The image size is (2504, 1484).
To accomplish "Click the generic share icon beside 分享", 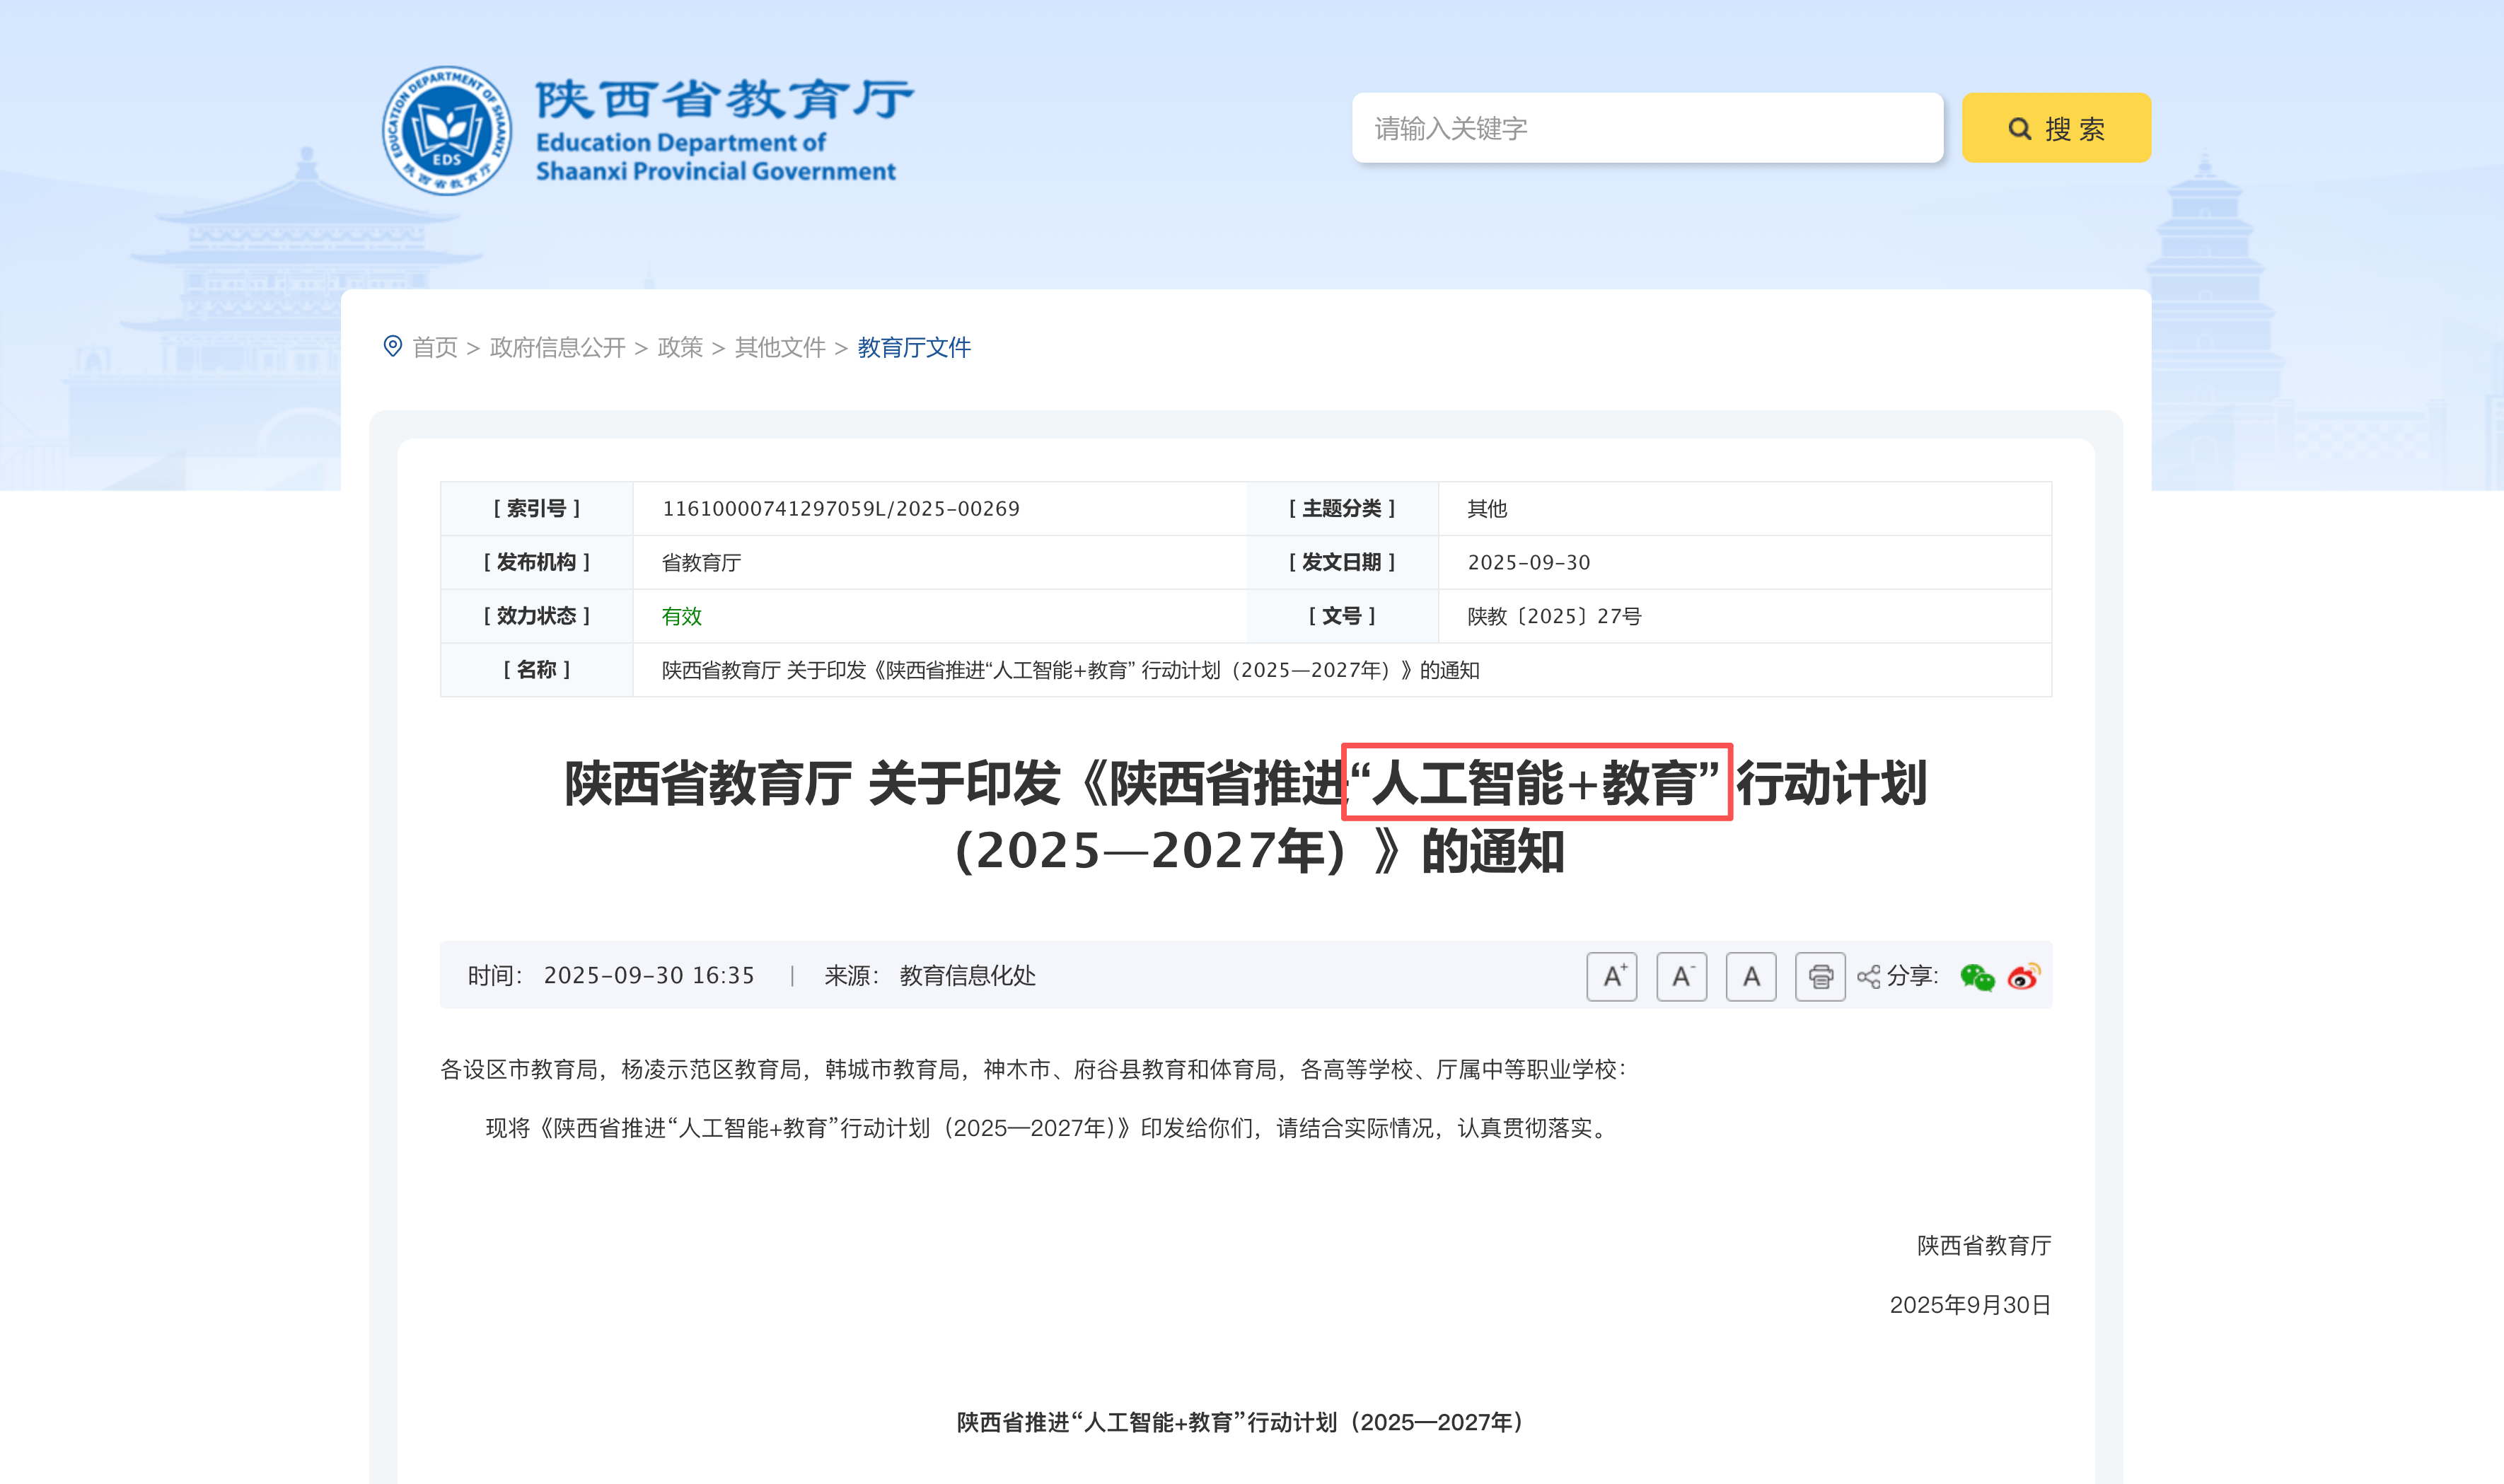I will [1868, 976].
